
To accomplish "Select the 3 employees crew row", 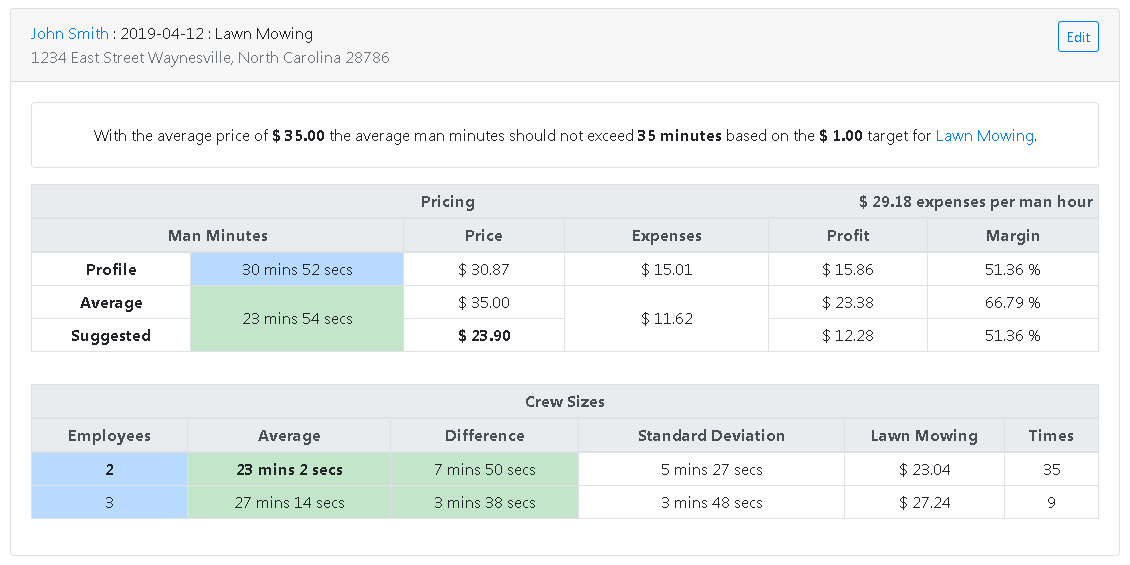I will click(x=109, y=503).
